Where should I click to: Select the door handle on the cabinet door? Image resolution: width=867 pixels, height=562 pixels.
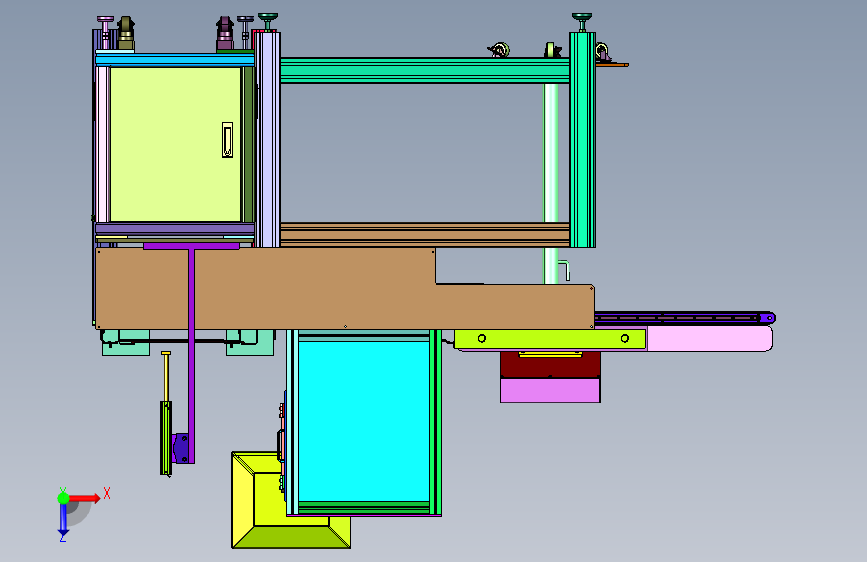[x=227, y=140]
